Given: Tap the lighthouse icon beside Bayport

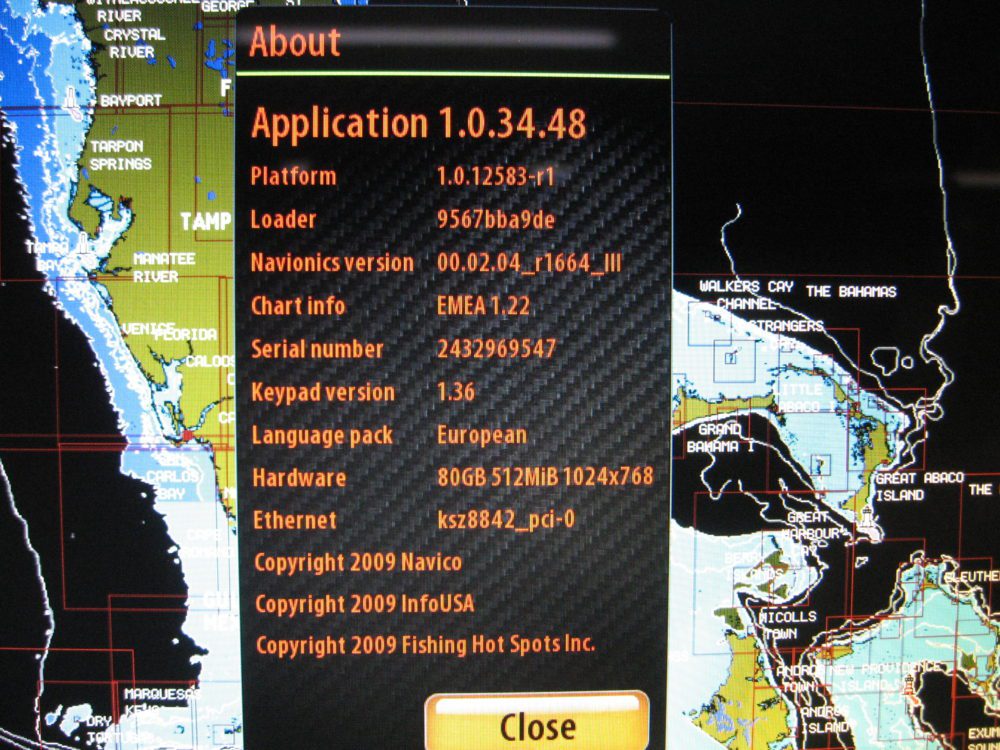Looking at the screenshot, I should (x=72, y=98).
